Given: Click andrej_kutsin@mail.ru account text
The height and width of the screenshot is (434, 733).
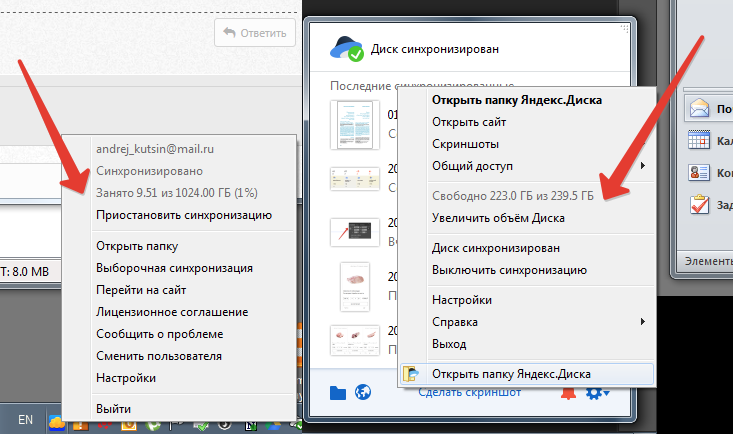Looking at the screenshot, I should coord(155,149).
